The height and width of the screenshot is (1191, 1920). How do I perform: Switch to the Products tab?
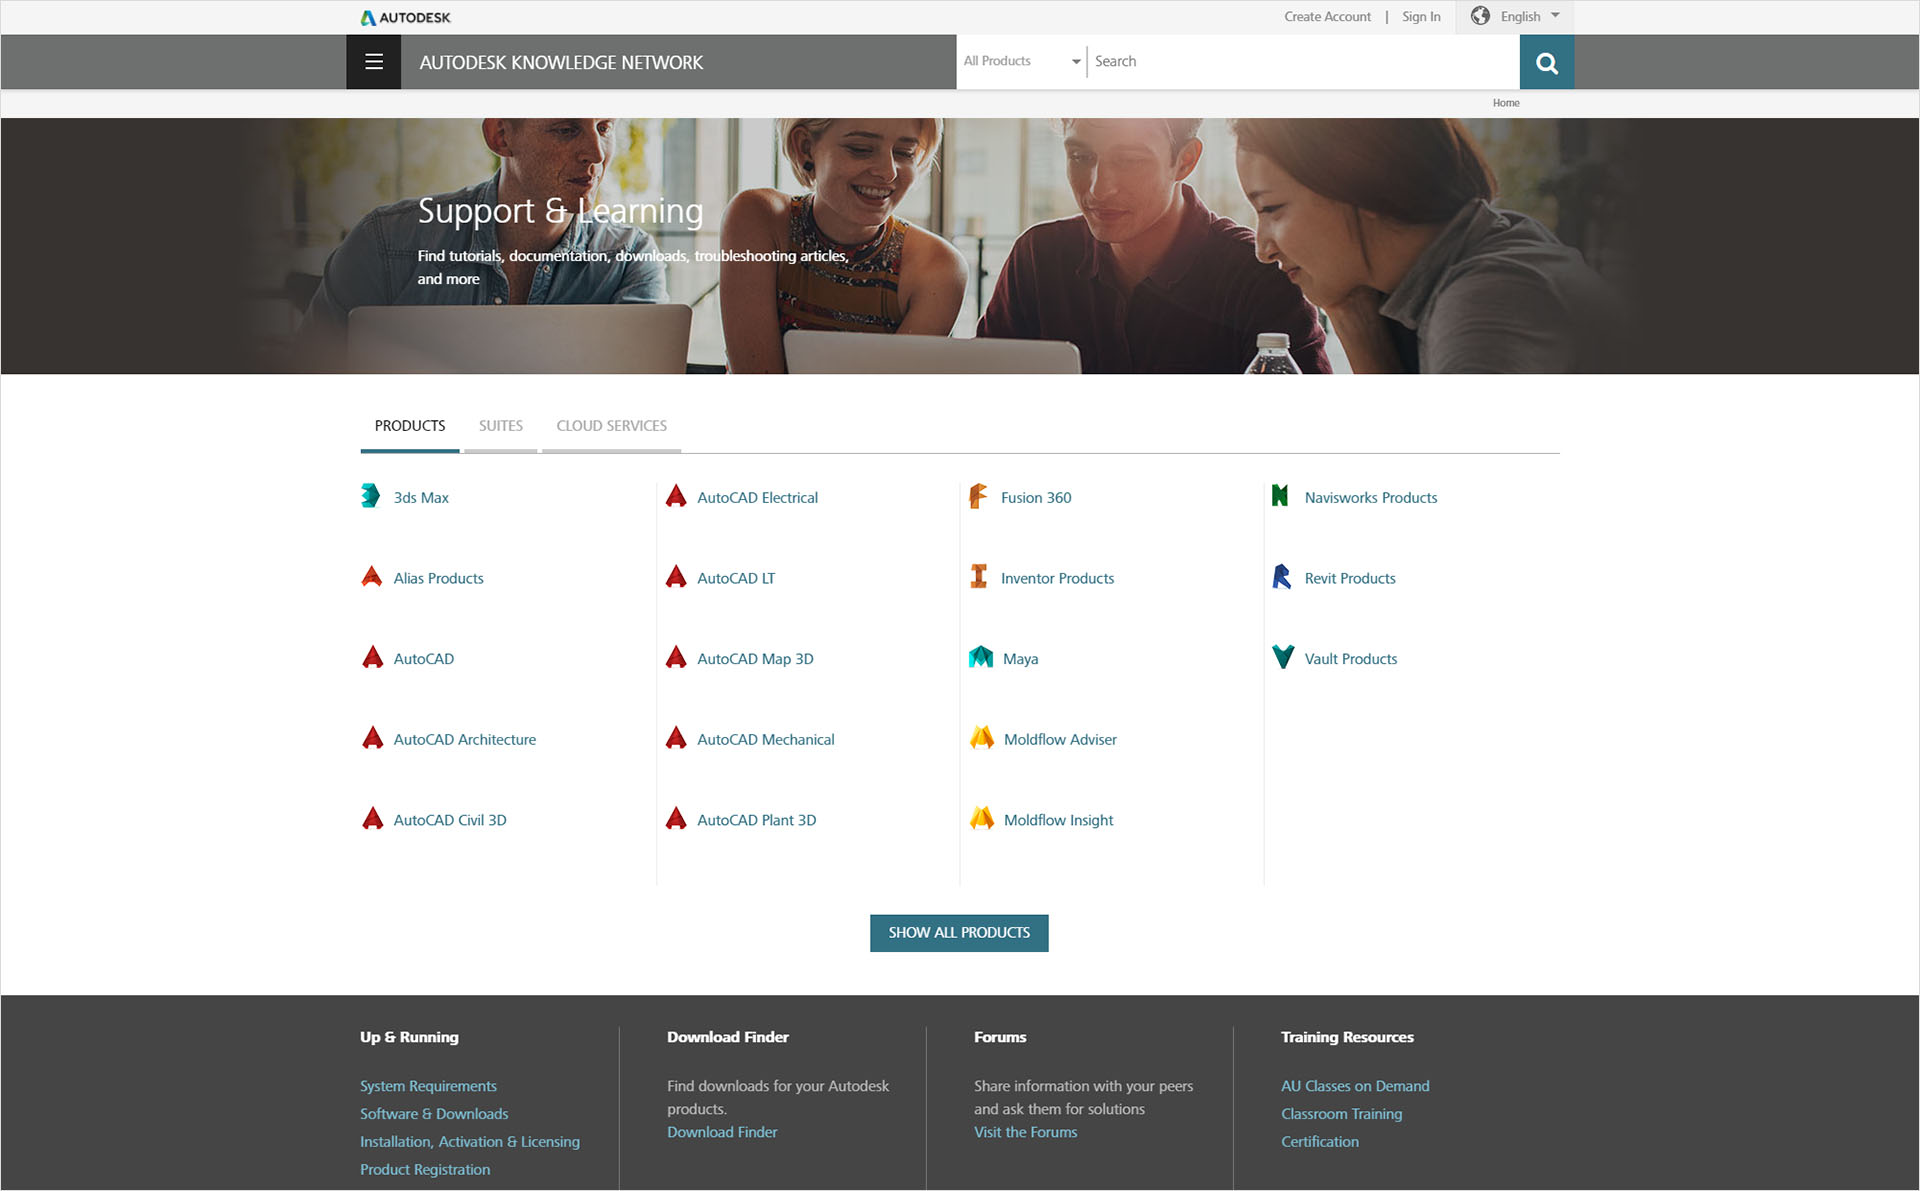point(410,426)
